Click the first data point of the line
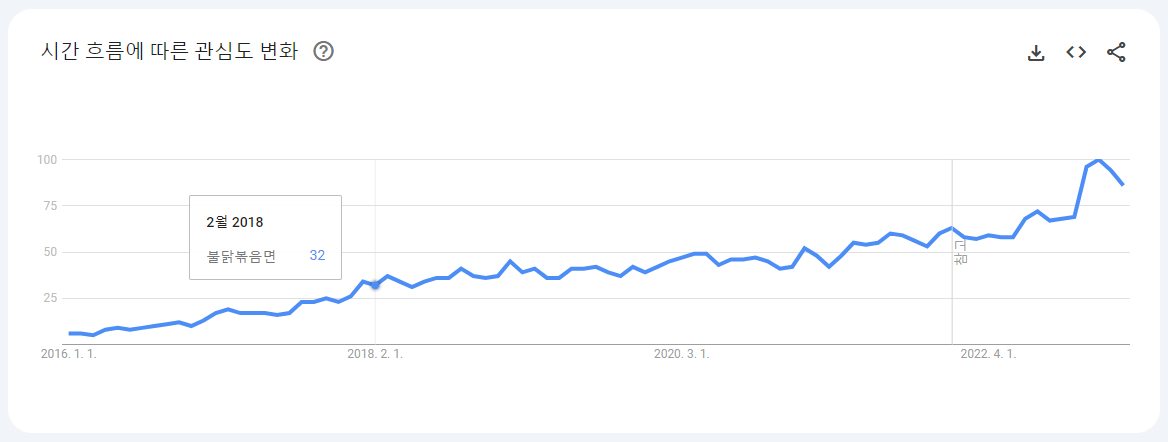The width and height of the screenshot is (1168, 442). [70, 333]
